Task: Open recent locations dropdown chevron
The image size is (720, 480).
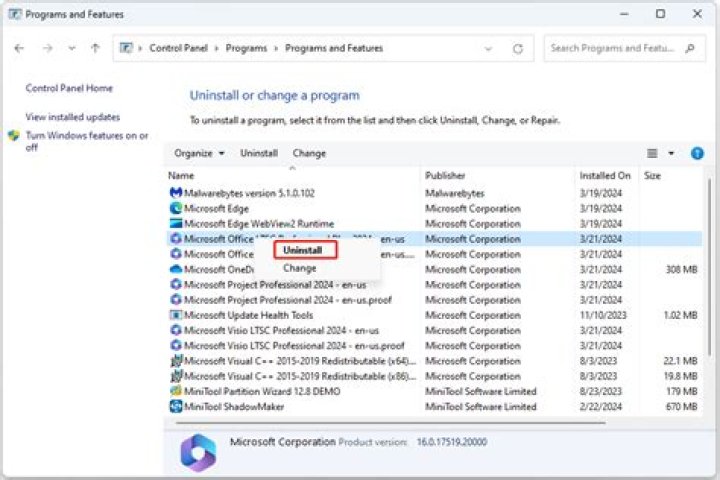Action: pyautogui.click(x=71, y=48)
